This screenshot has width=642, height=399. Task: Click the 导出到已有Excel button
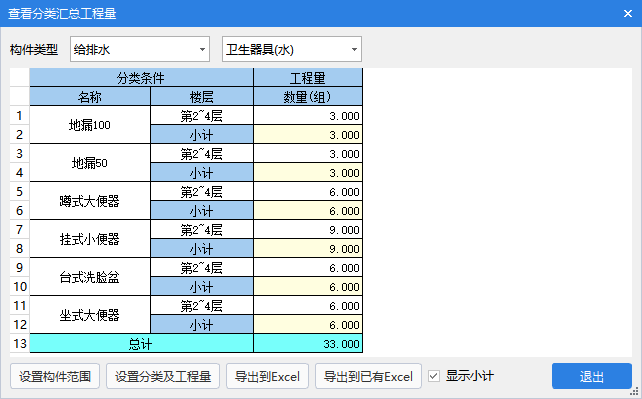[x=368, y=376]
